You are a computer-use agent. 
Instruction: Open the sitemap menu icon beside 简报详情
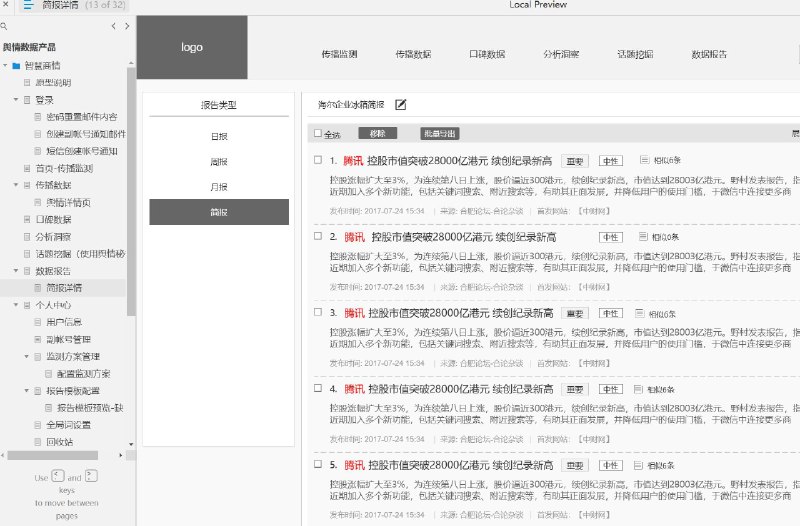[28, 5]
